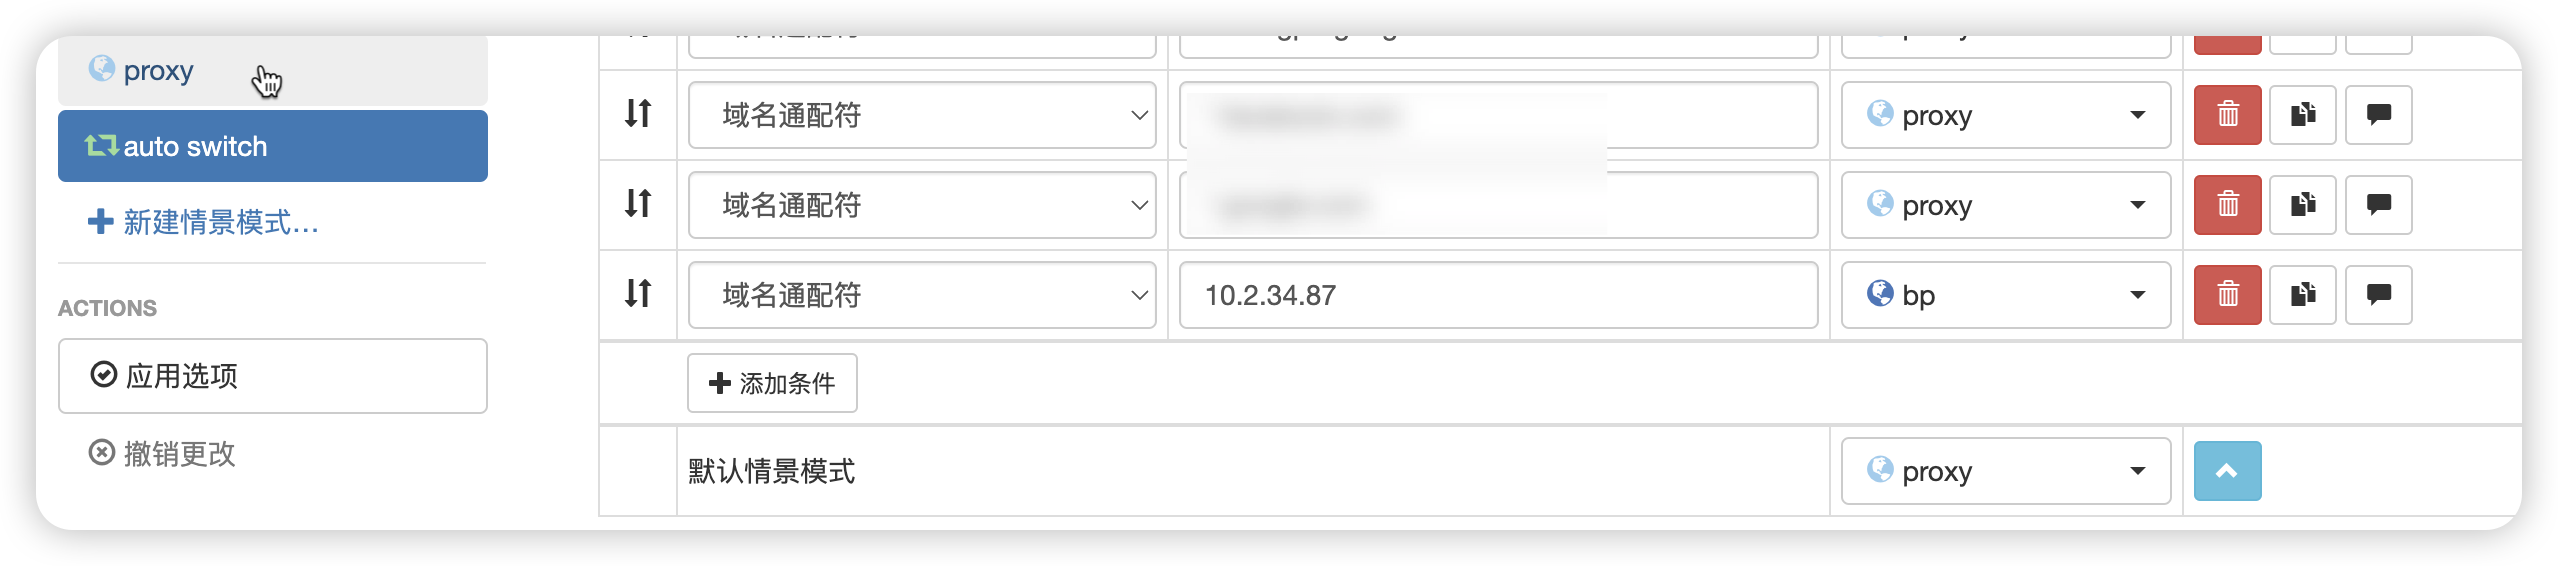This screenshot has width=2558, height=566.
Task: Click the 应用选项 apply button
Action: (272, 376)
